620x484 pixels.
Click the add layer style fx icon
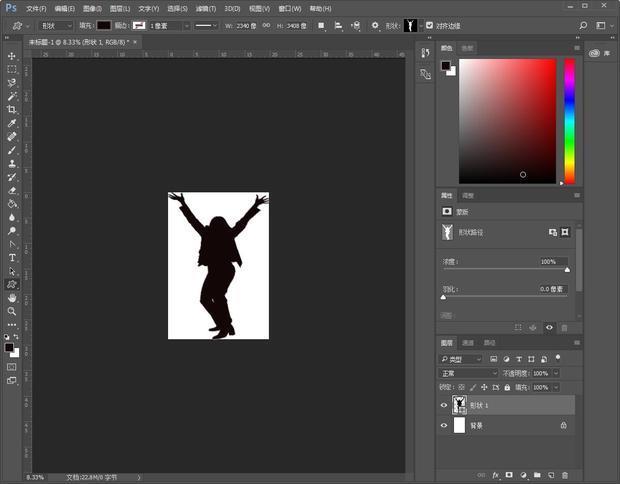click(x=495, y=475)
